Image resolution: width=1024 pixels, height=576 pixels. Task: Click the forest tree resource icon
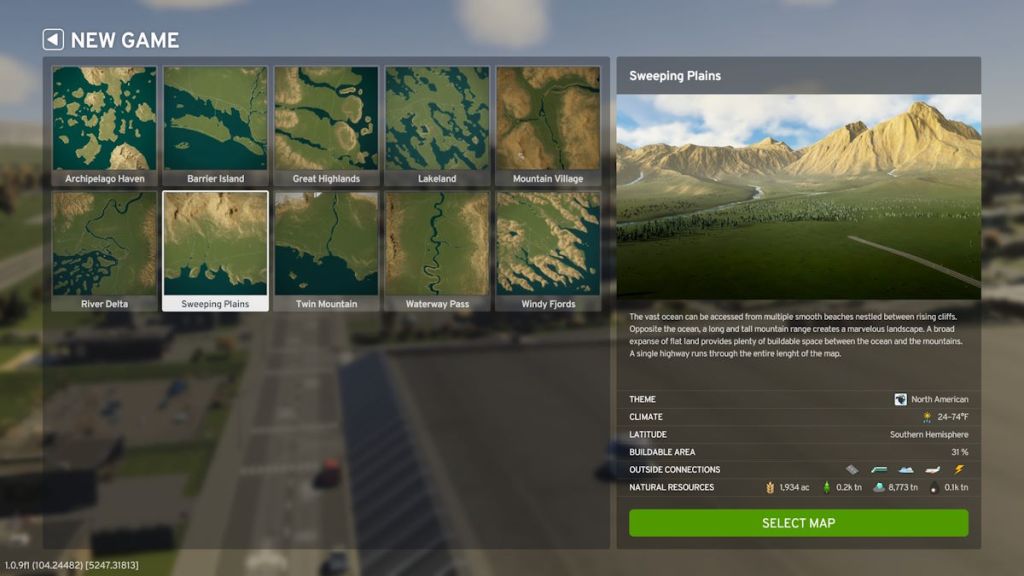tap(827, 486)
